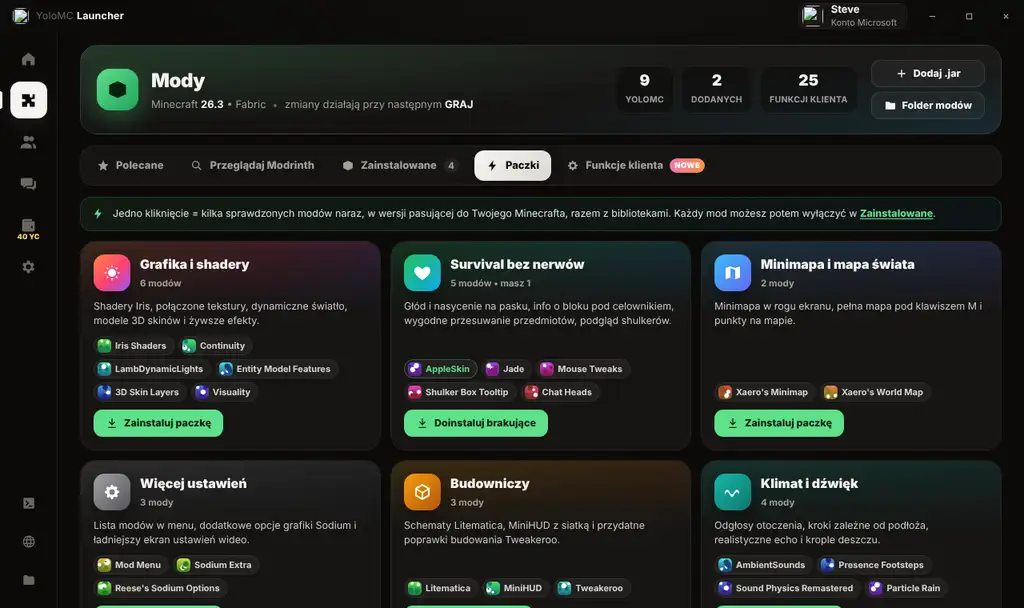Click the Dodaj .jar button

click(x=927, y=74)
